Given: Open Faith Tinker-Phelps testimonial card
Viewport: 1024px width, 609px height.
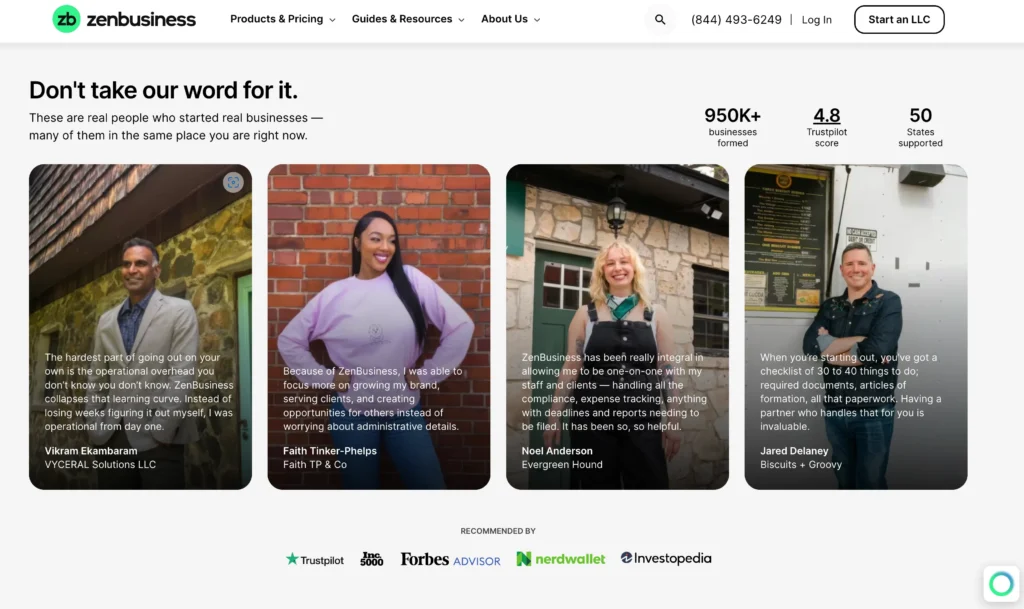Looking at the screenshot, I should pyautogui.click(x=379, y=327).
